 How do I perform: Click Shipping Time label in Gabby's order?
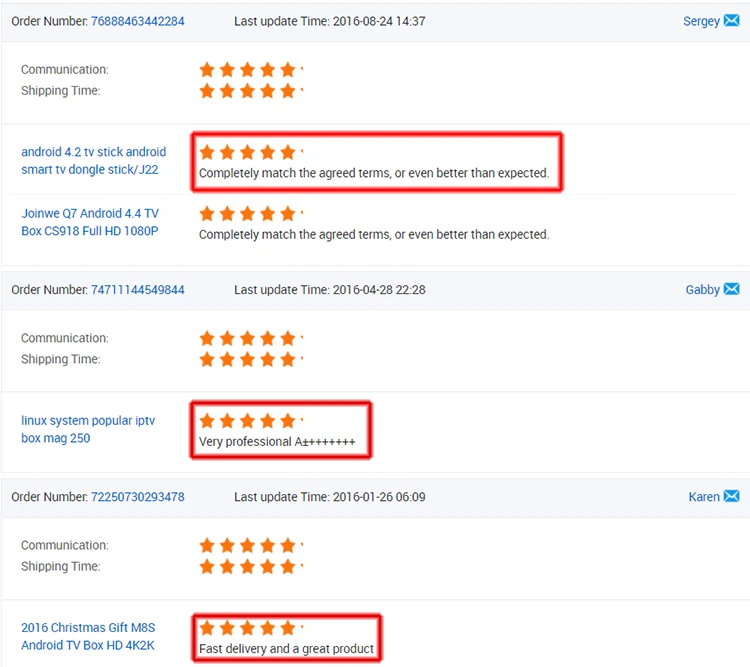(61, 359)
